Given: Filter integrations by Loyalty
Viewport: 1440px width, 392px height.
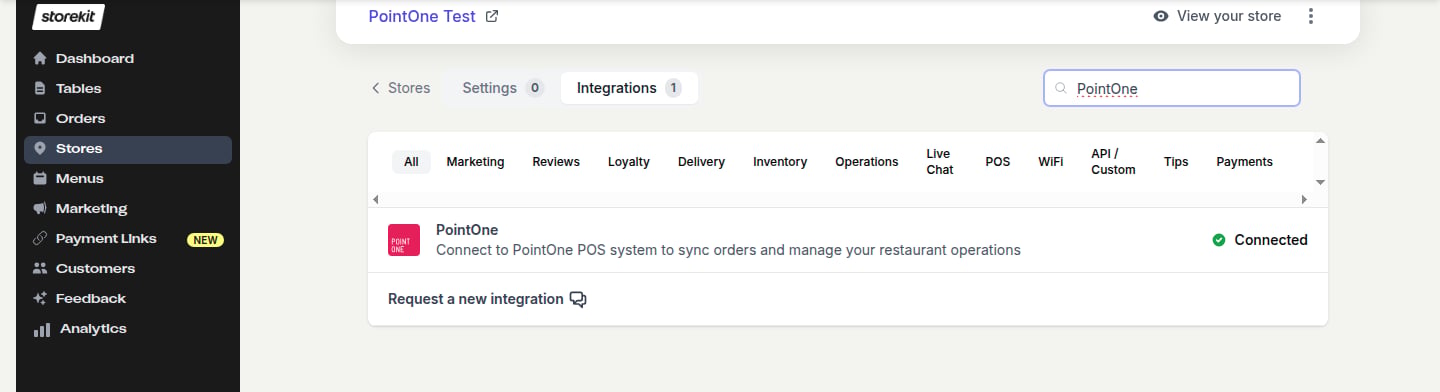Looking at the screenshot, I should click(629, 162).
